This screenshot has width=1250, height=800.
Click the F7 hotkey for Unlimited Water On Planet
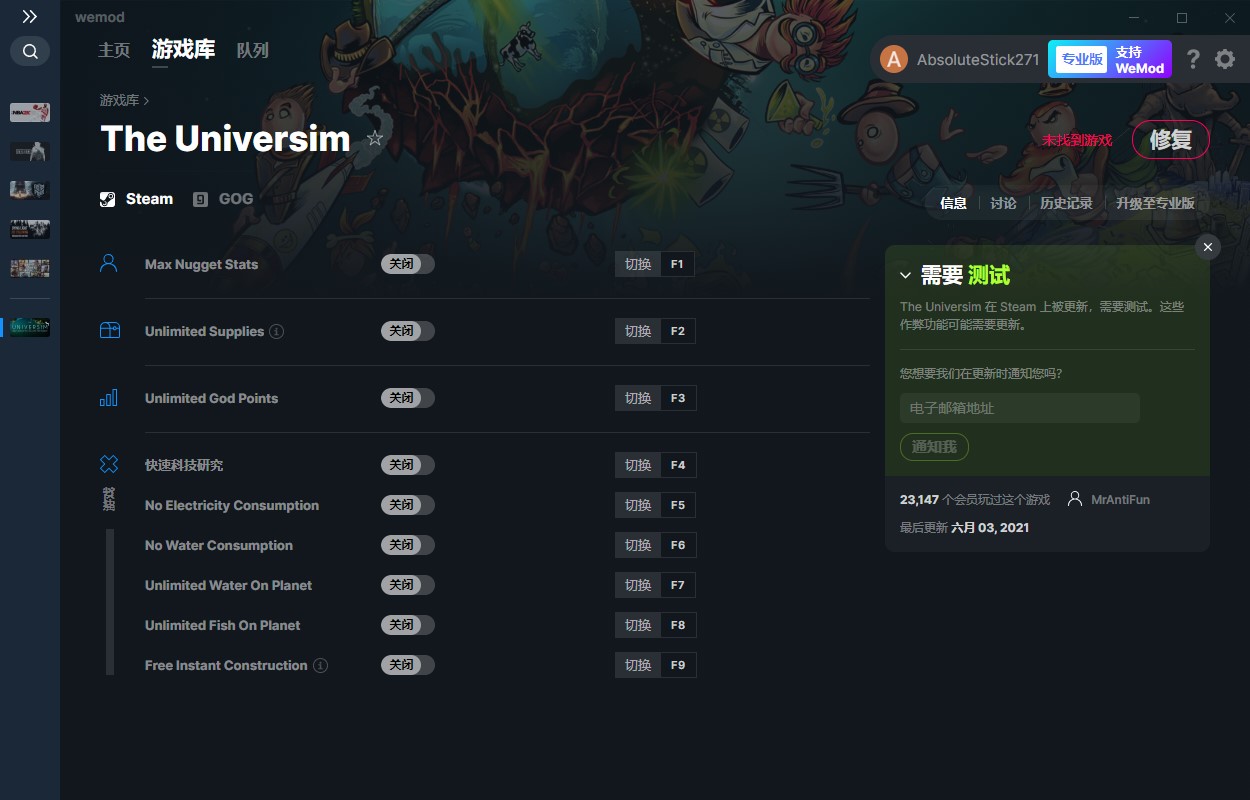coord(678,585)
